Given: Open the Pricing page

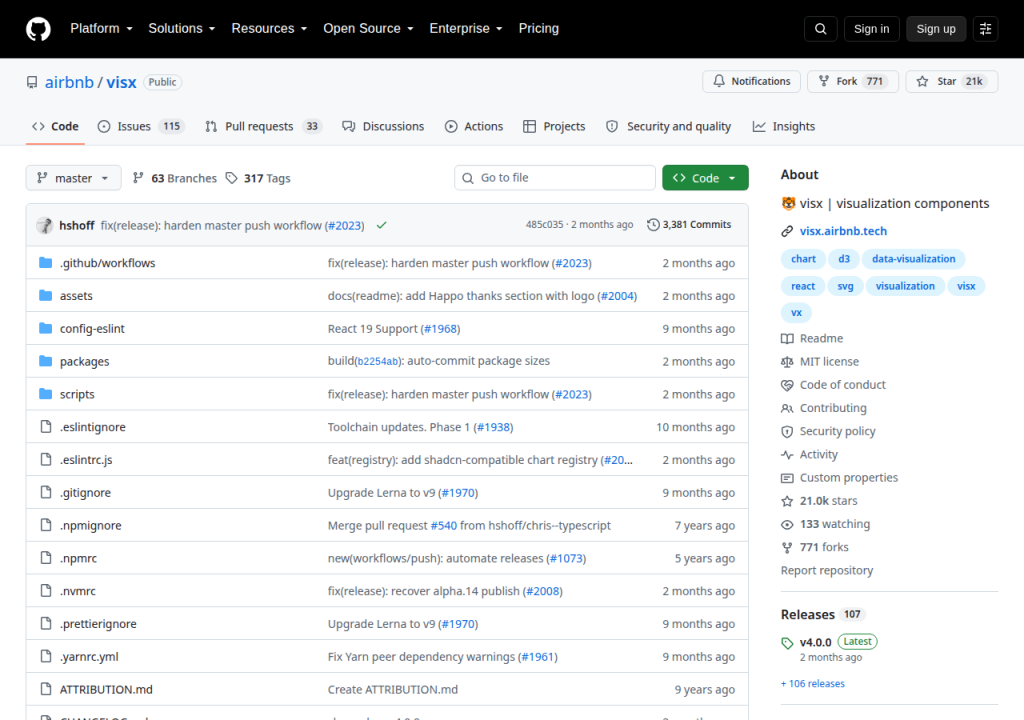Looking at the screenshot, I should coord(539,29).
